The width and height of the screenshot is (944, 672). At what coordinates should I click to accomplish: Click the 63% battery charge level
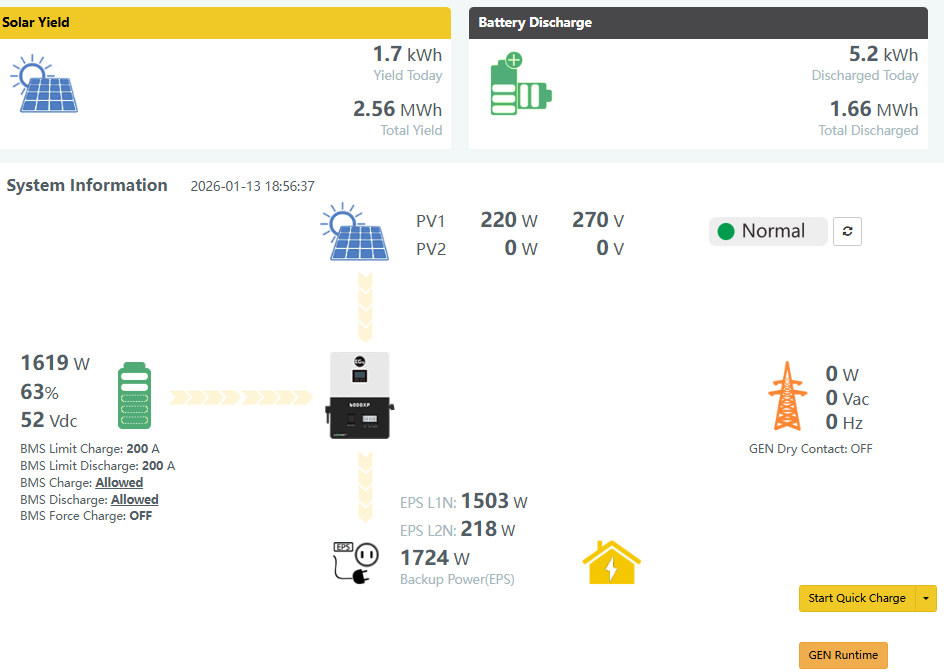click(39, 392)
